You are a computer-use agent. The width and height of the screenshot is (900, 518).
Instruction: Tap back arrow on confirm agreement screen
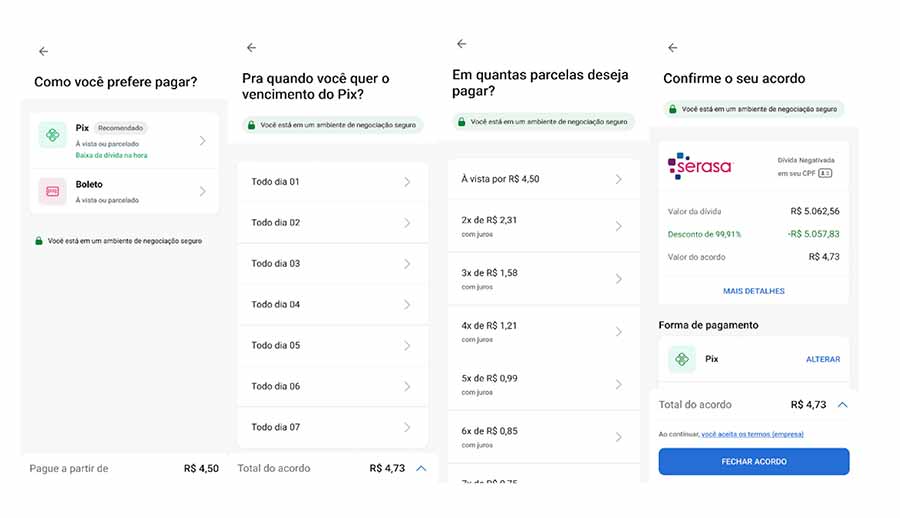click(x=672, y=47)
